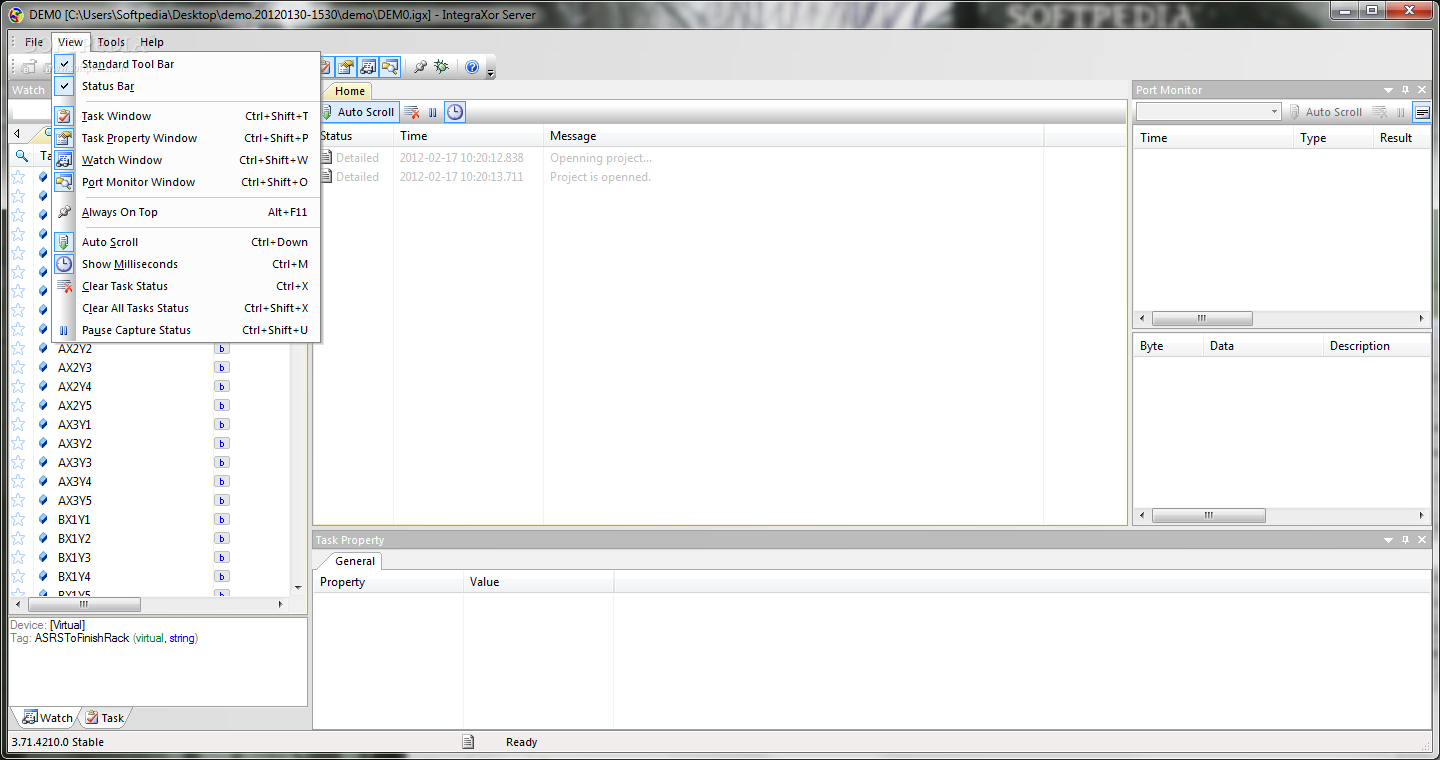Viewport: 1440px width, 760px height.
Task: Pin the Port Monitor panel with pushpin icon
Action: pyautogui.click(x=1405, y=90)
